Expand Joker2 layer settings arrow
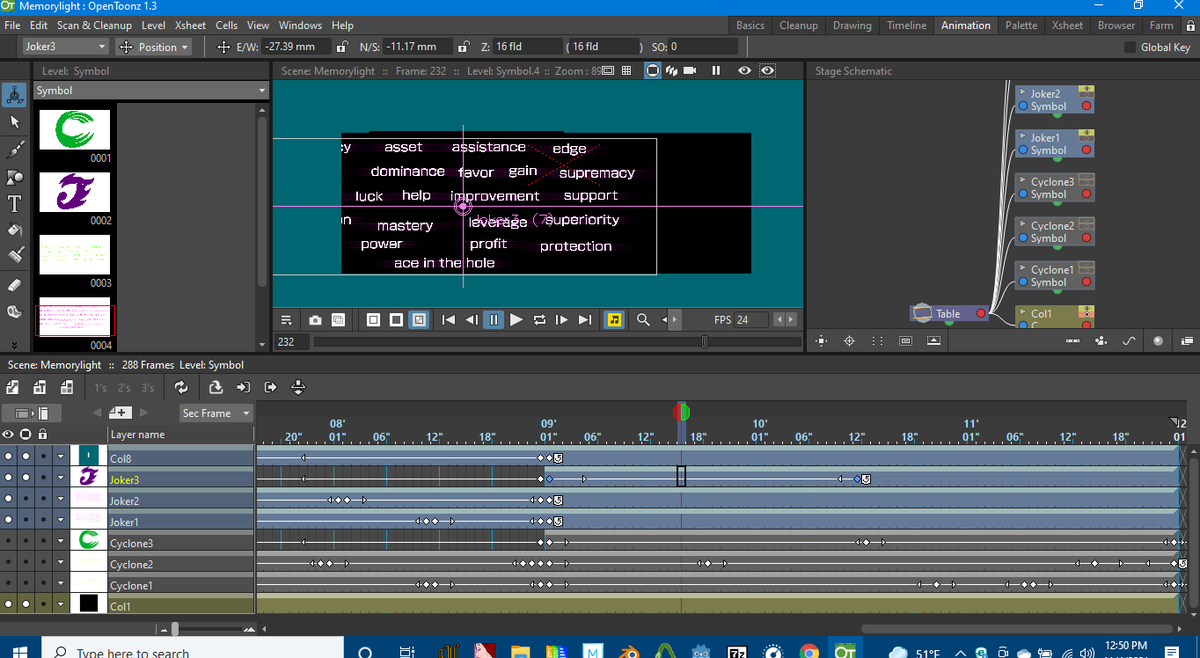This screenshot has width=1200, height=658. [61, 500]
